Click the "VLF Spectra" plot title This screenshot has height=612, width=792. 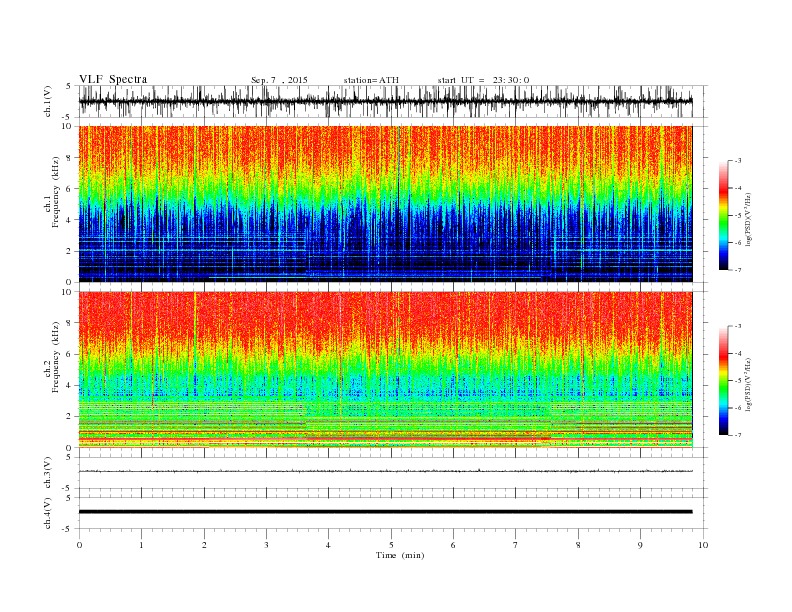point(113,79)
